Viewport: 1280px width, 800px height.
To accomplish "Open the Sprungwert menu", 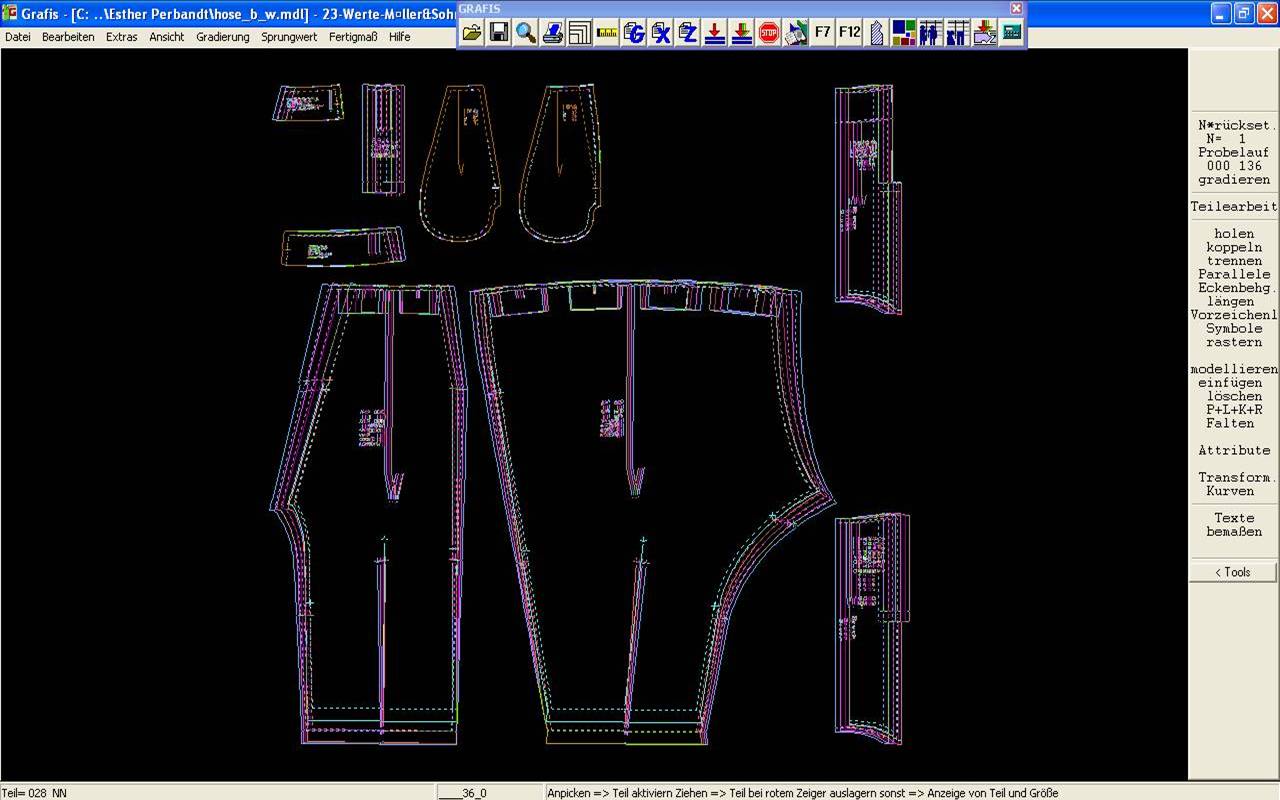I will click(x=289, y=37).
